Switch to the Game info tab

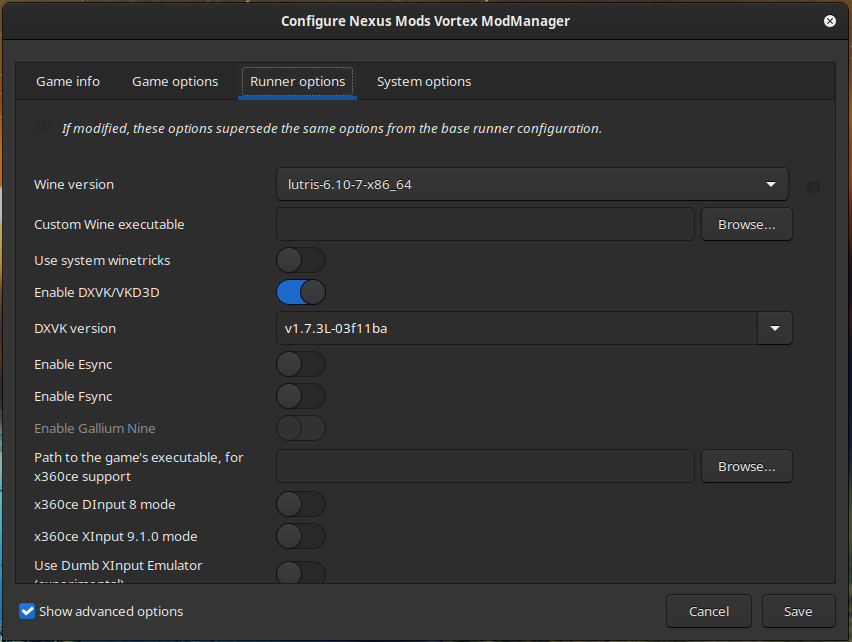click(68, 81)
